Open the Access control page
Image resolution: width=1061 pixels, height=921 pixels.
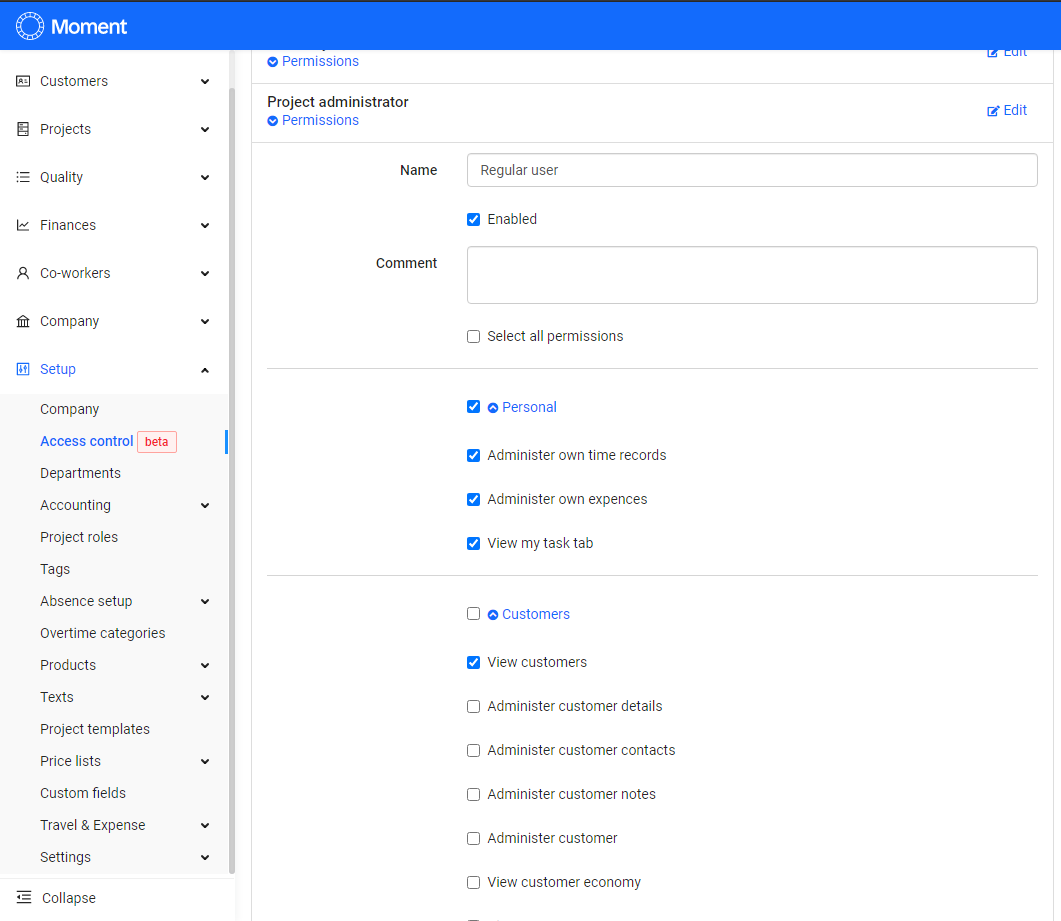pyautogui.click(x=87, y=441)
